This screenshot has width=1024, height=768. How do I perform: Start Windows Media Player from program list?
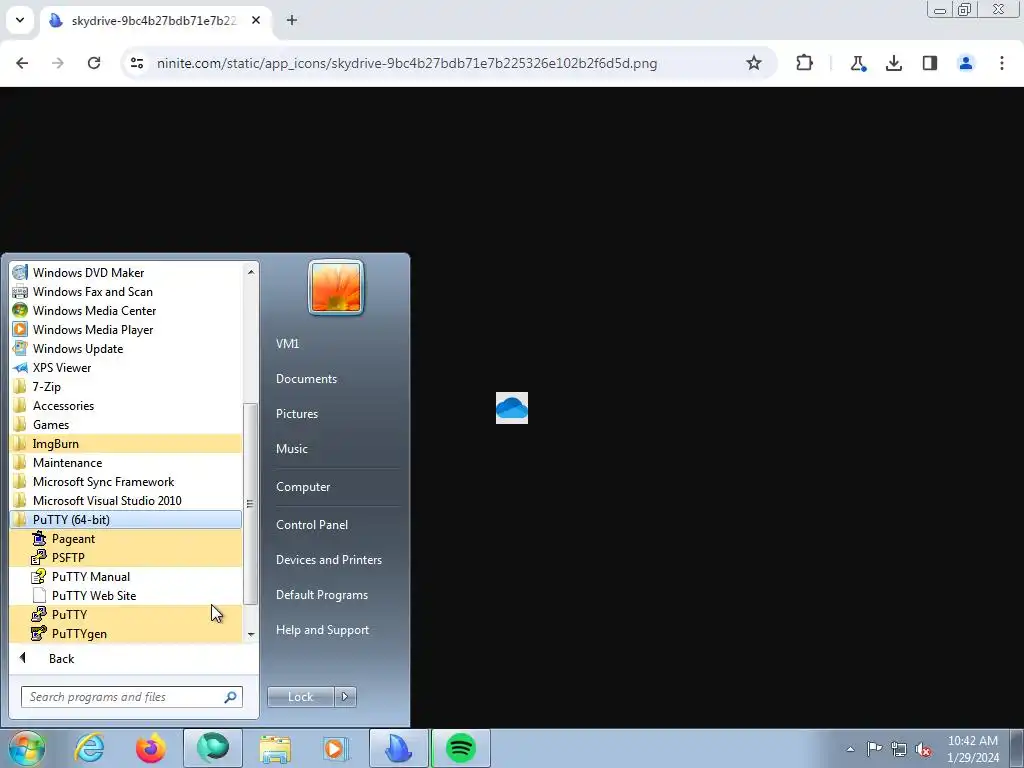click(x=126, y=329)
